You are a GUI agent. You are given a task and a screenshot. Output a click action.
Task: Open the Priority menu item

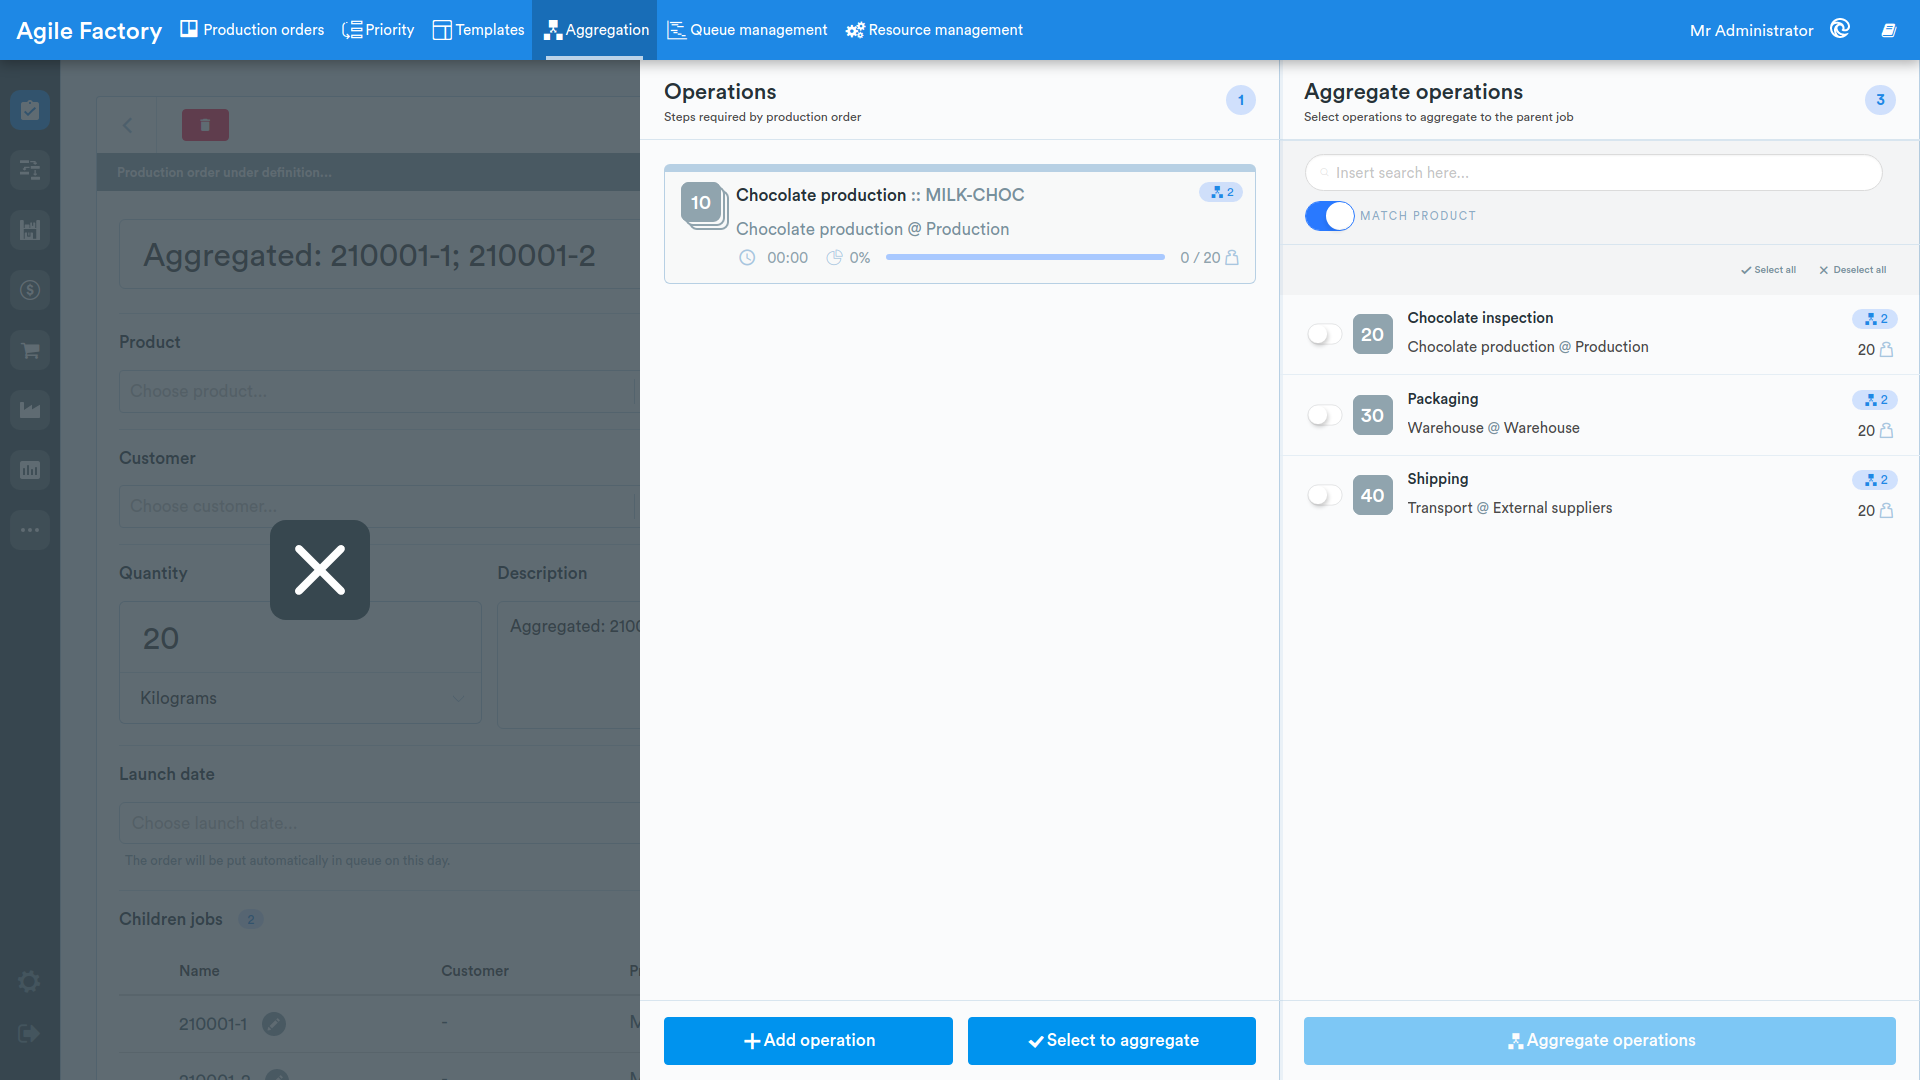coord(378,30)
